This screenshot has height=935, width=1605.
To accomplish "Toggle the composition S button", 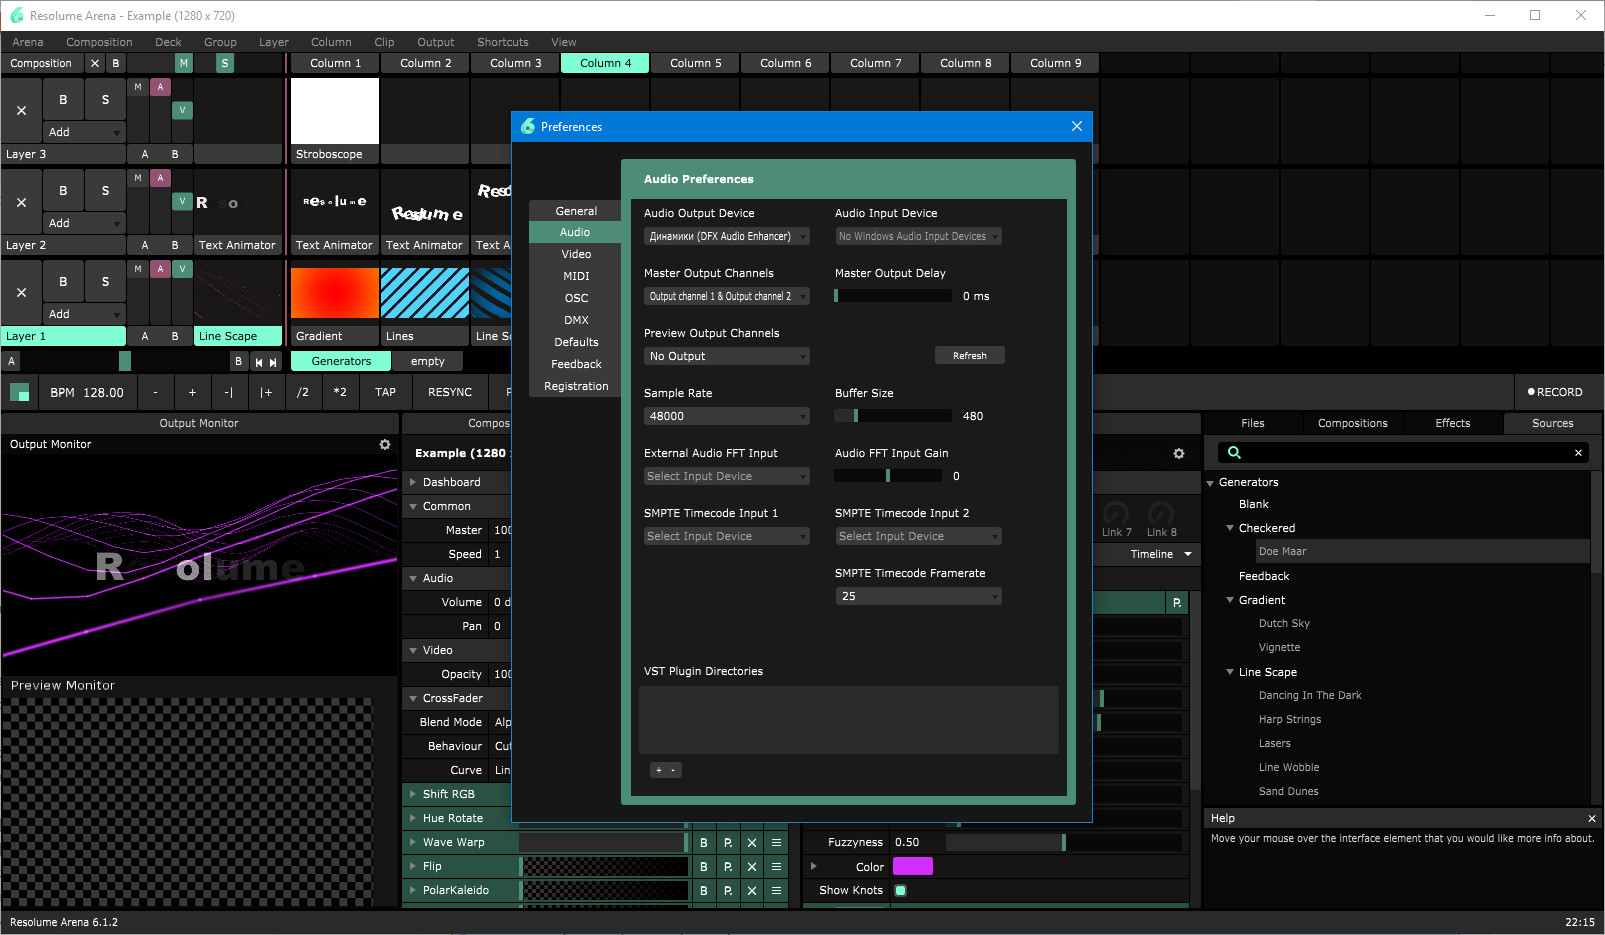I will pos(225,63).
